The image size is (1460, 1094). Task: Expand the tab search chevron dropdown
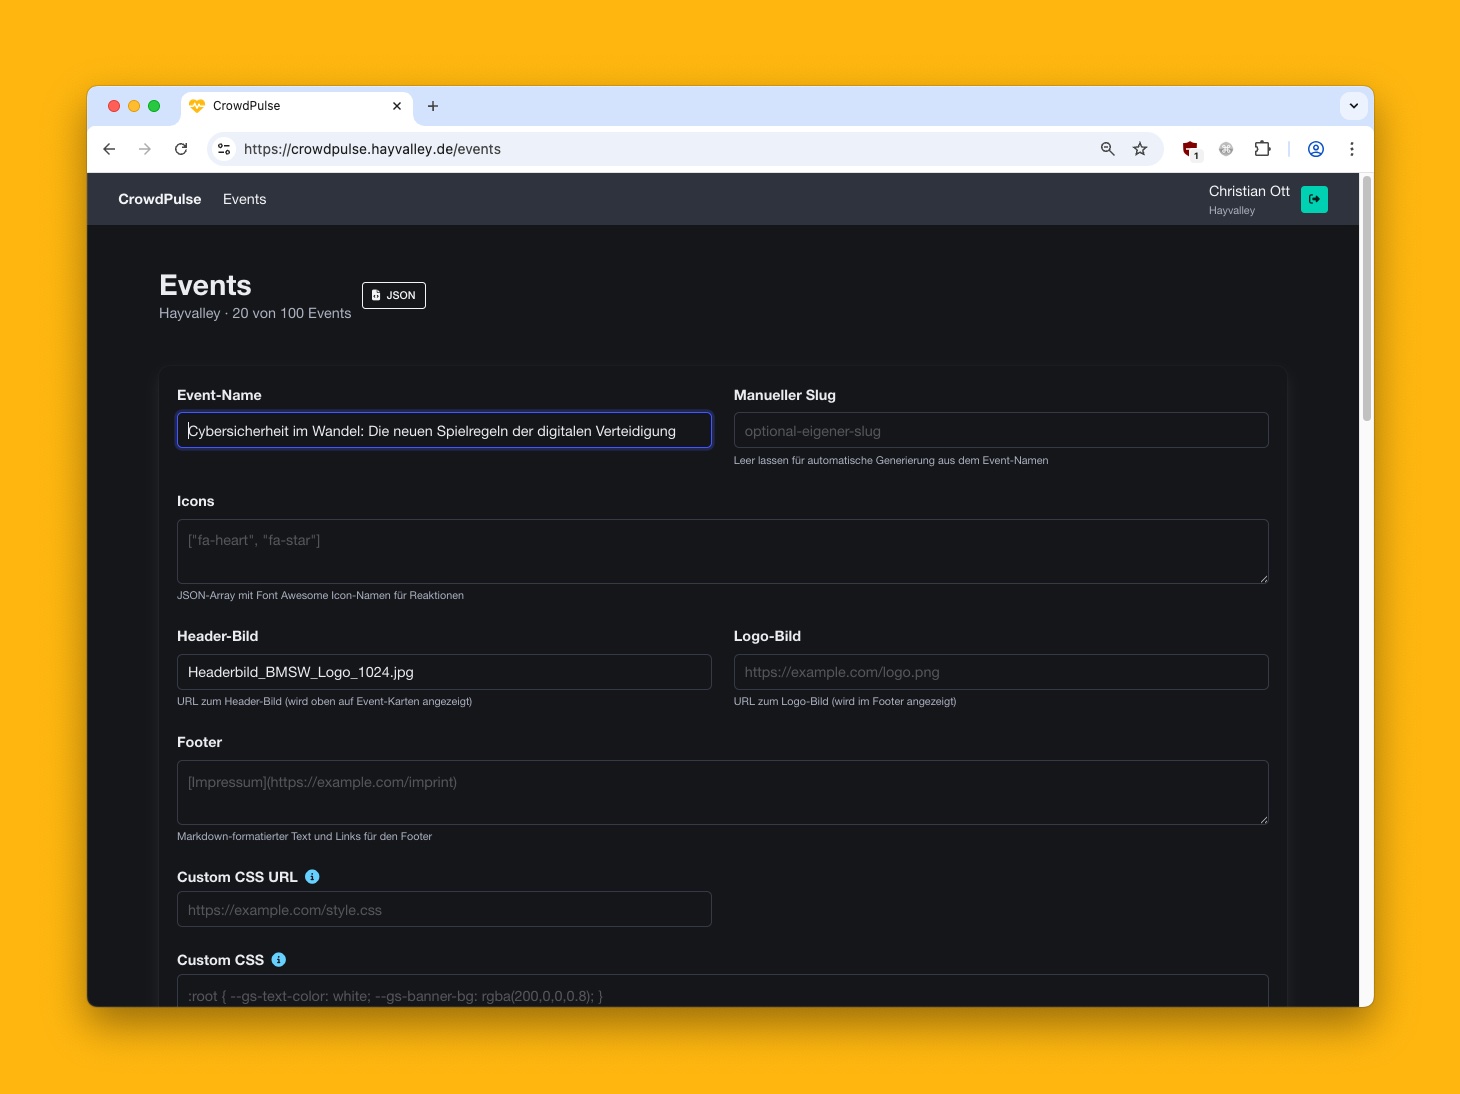coord(1353,106)
